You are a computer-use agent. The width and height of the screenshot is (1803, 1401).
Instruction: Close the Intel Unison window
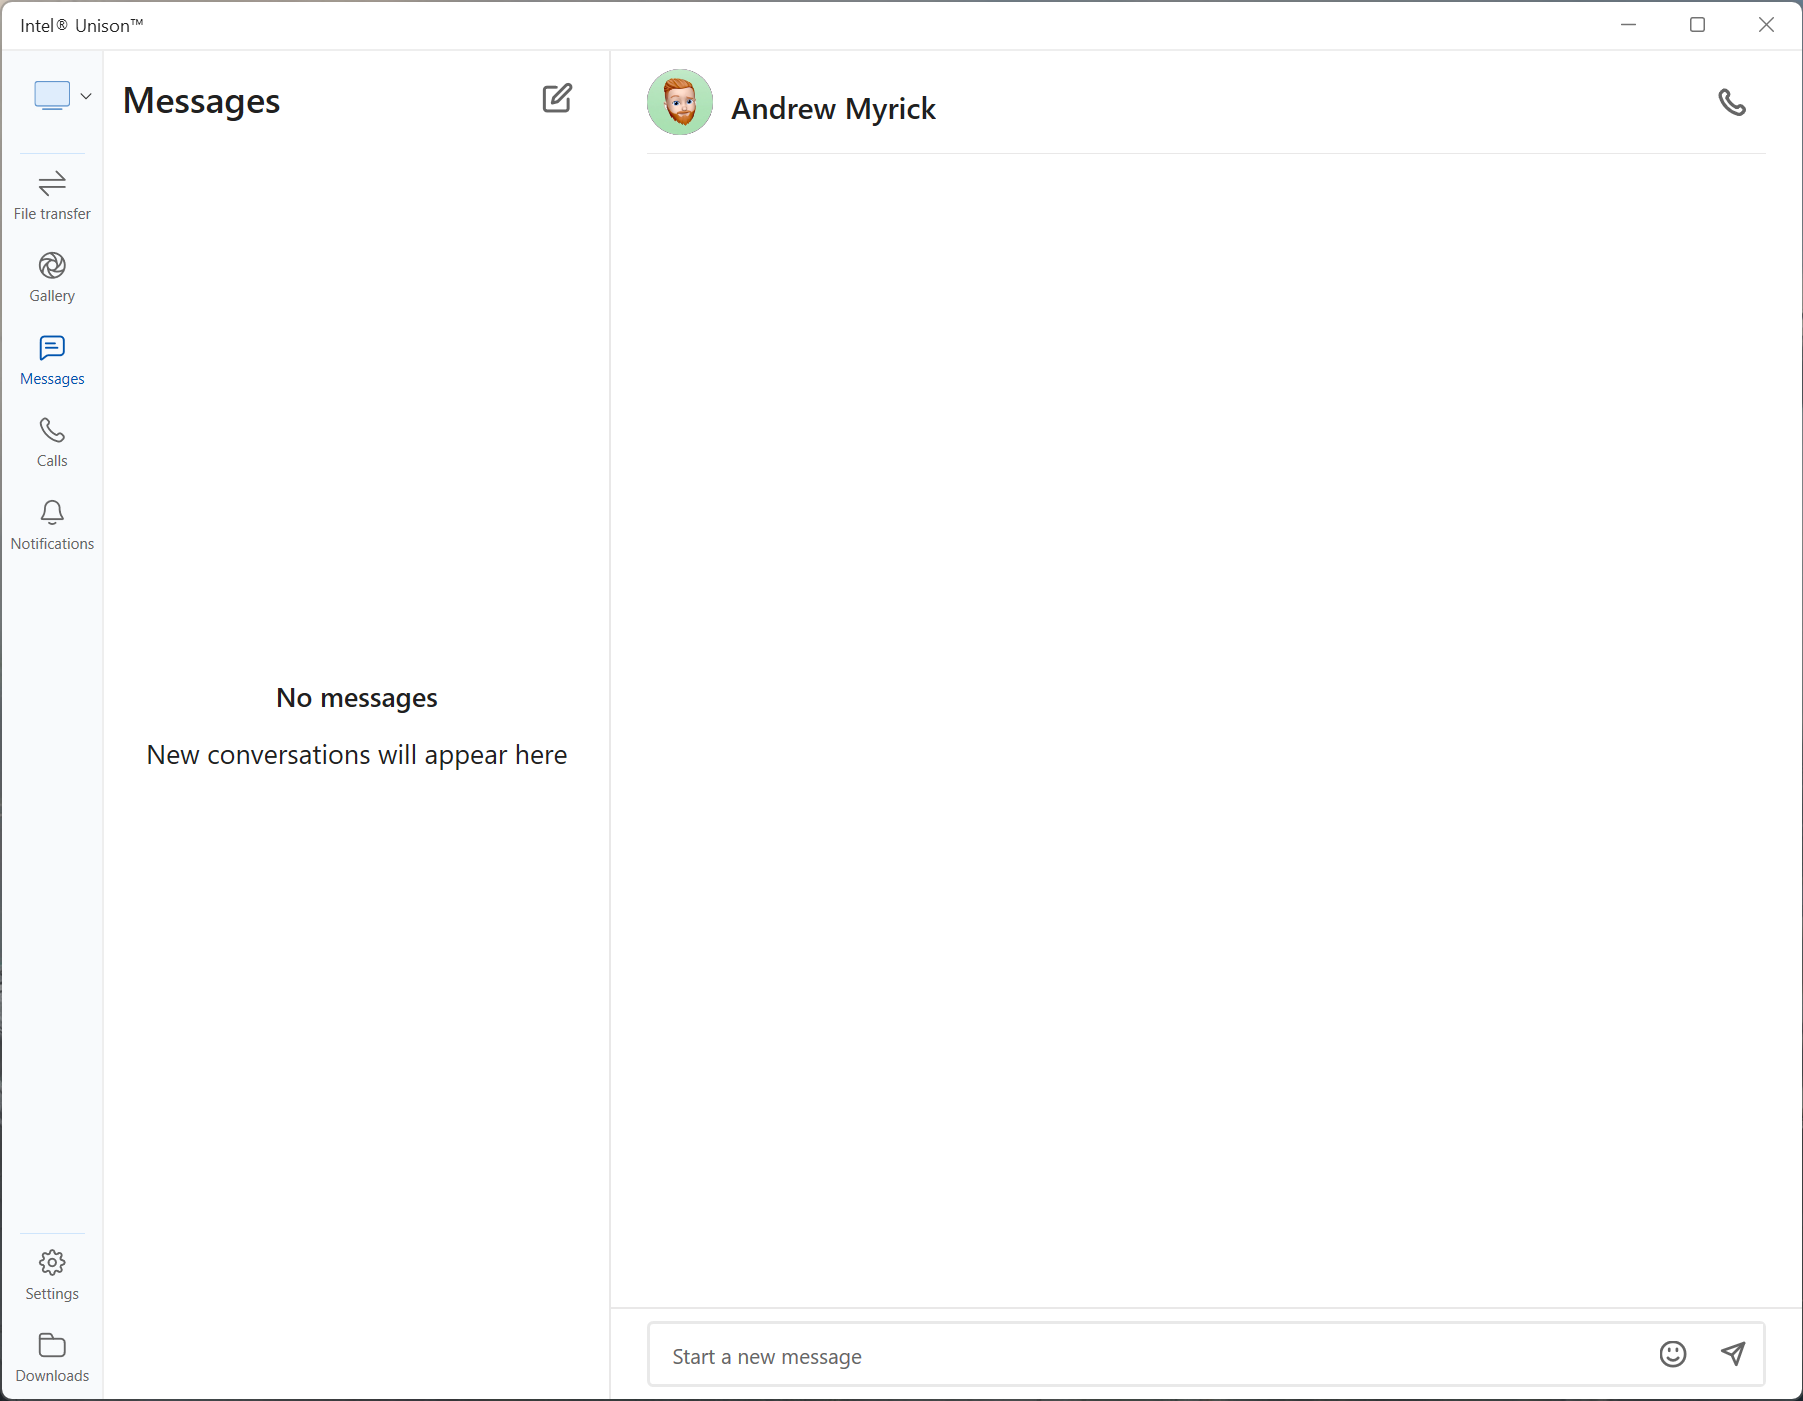pos(1766,25)
